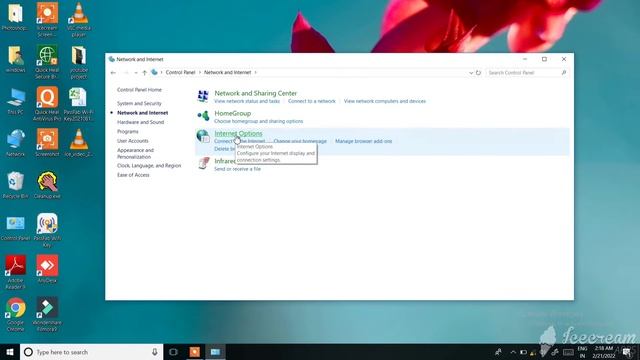The height and width of the screenshot is (360, 640).
Task: Switch to Icecream recorder taskbar app
Action: 195,352
